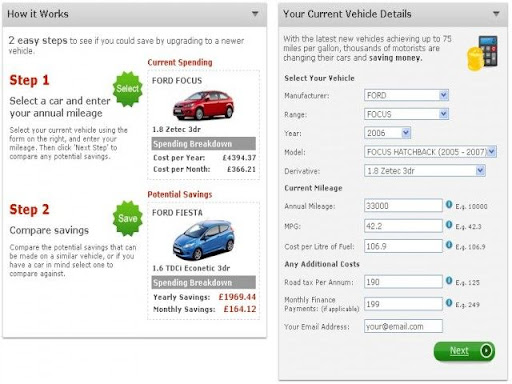
Task: Click the Road tax Per Annum field
Action: [x=403, y=282]
